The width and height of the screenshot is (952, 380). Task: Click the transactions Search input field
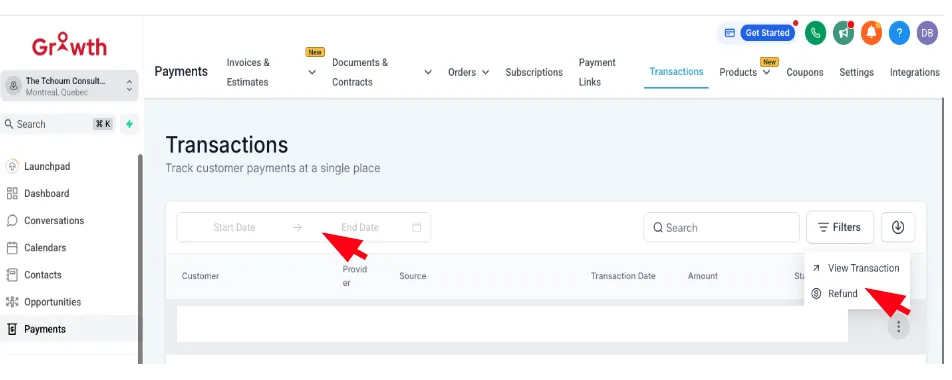point(721,228)
